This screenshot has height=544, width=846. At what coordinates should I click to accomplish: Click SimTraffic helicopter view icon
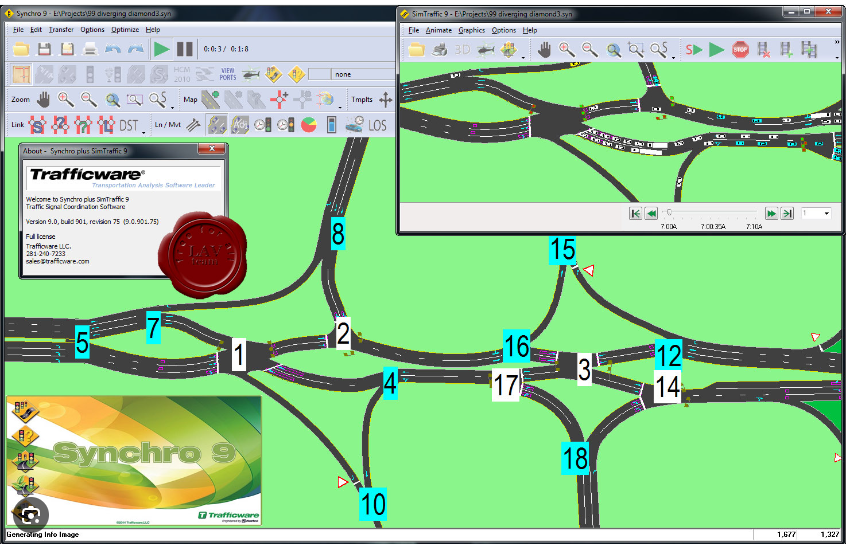[486, 50]
